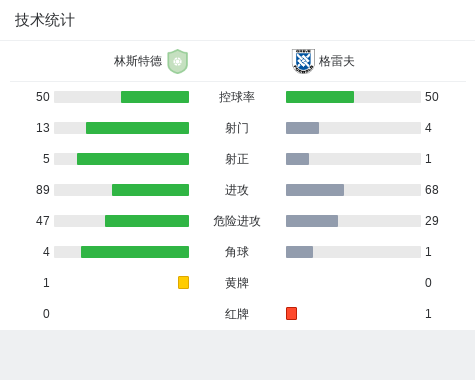Open the 格雷夫 team name link

click(x=336, y=61)
